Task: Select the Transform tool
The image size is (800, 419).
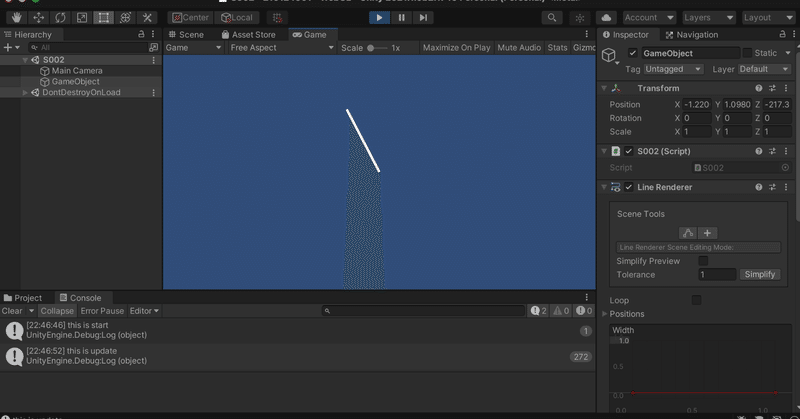Action: 126,18
